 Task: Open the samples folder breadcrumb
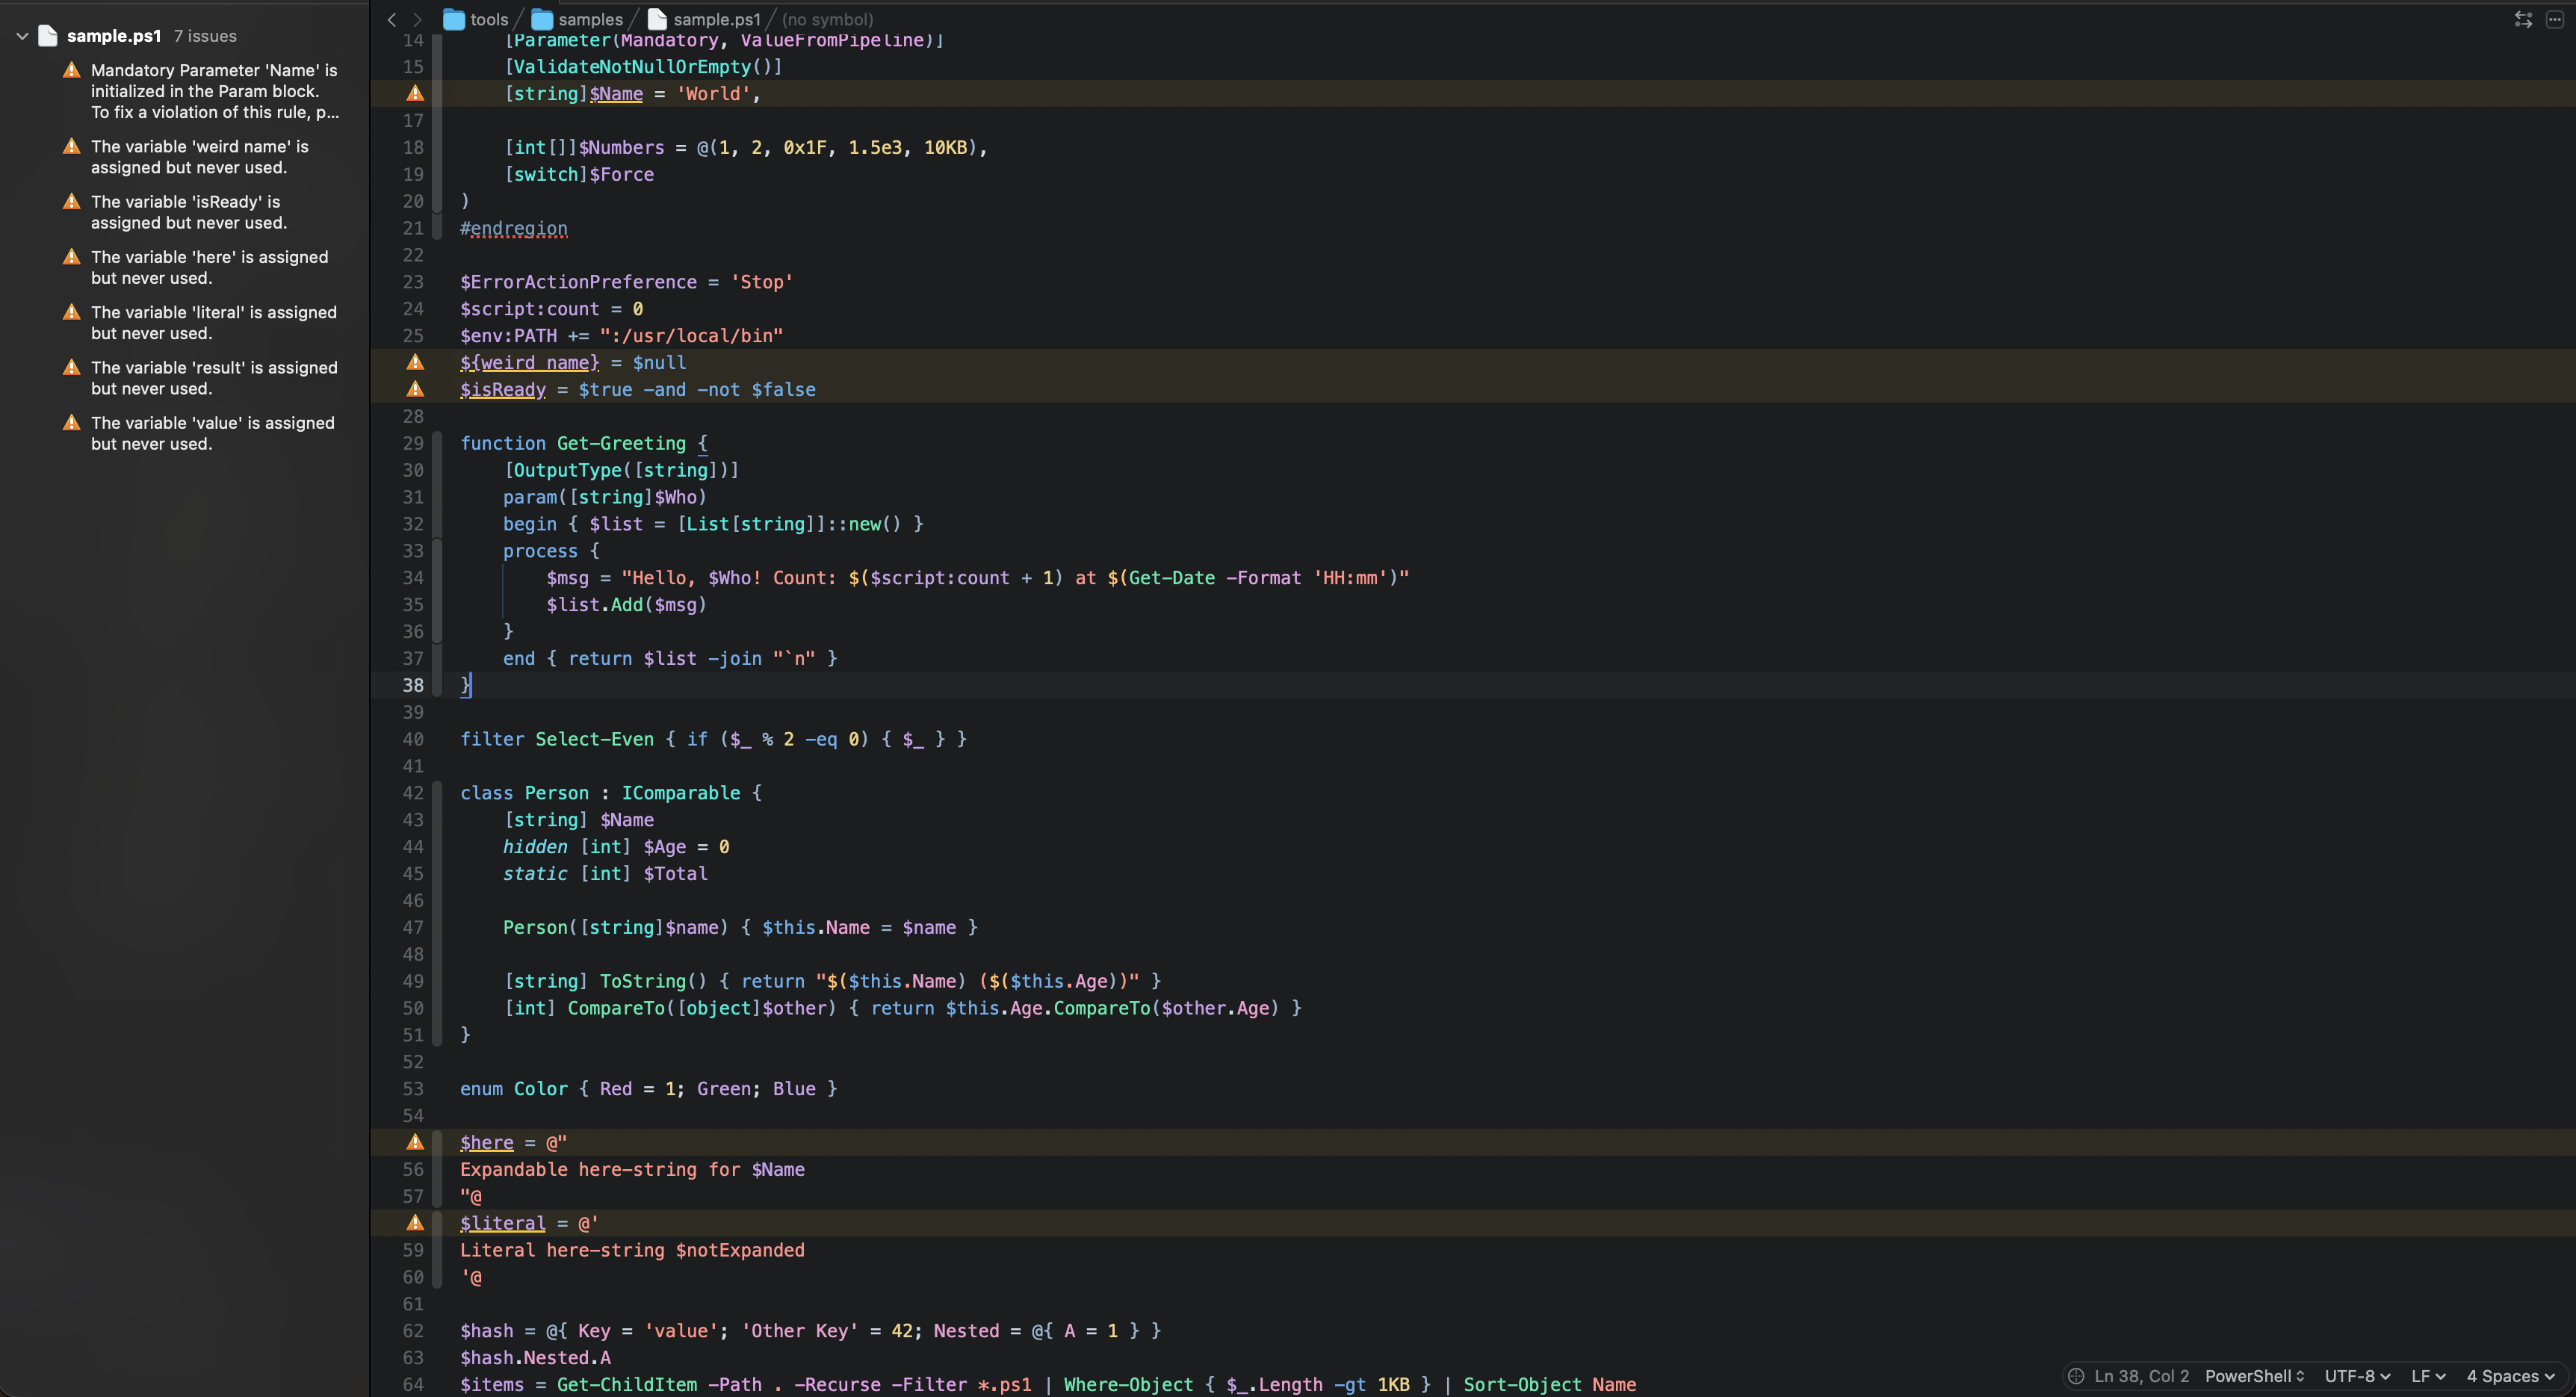(577, 19)
